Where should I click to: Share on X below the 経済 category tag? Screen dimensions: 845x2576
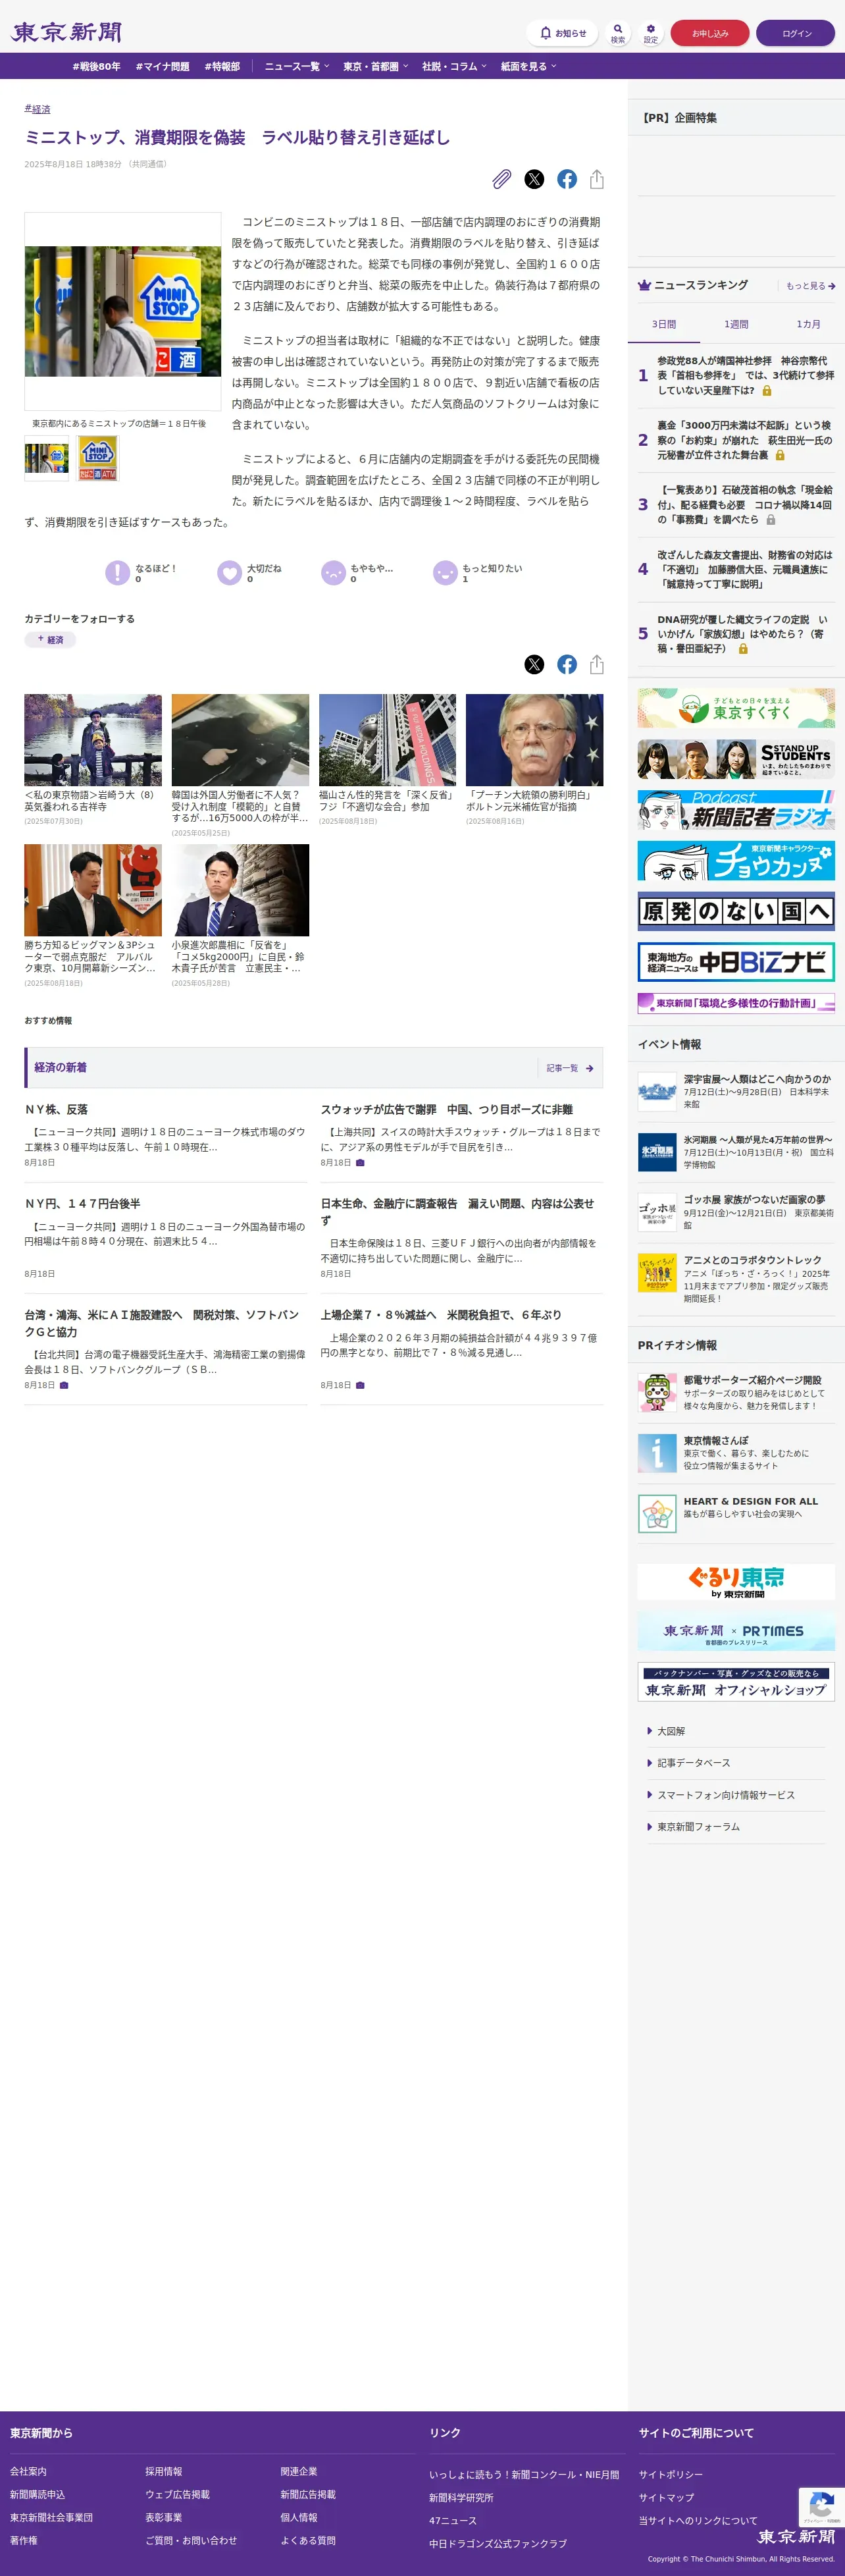(x=535, y=664)
